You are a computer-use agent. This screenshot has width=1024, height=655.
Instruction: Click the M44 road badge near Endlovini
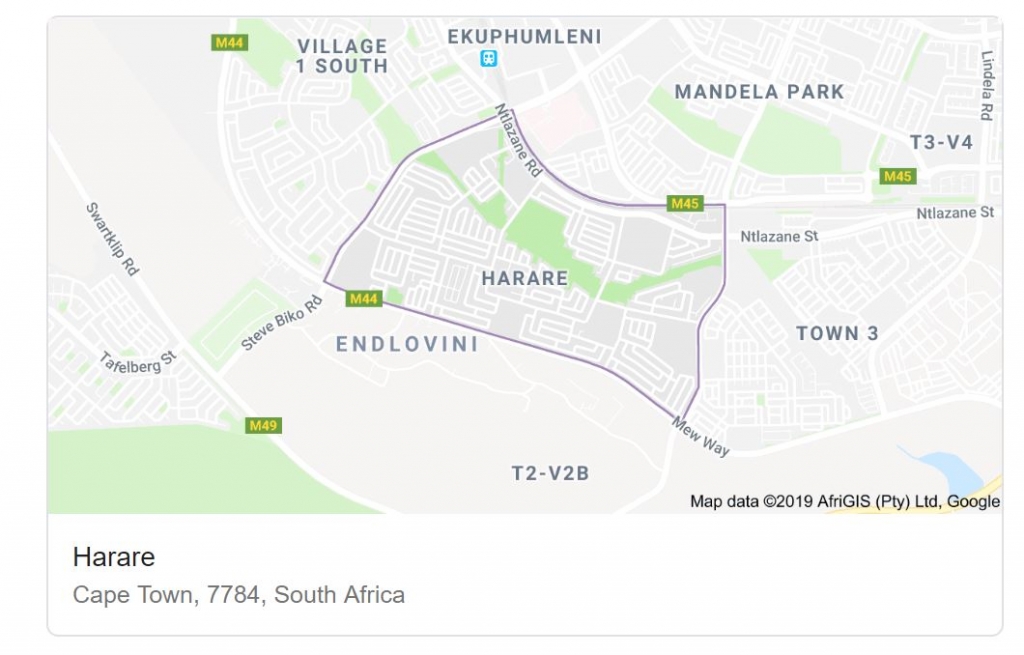364,299
